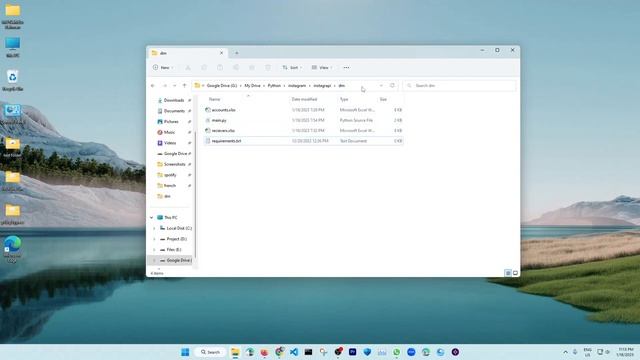This screenshot has height=360, width=640.
Task: Sort by Name column header
Action: (x=214, y=99)
